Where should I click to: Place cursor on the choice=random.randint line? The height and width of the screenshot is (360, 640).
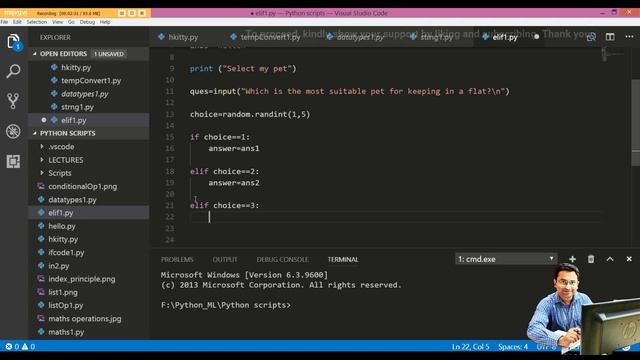pyautogui.click(x=250, y=114)
